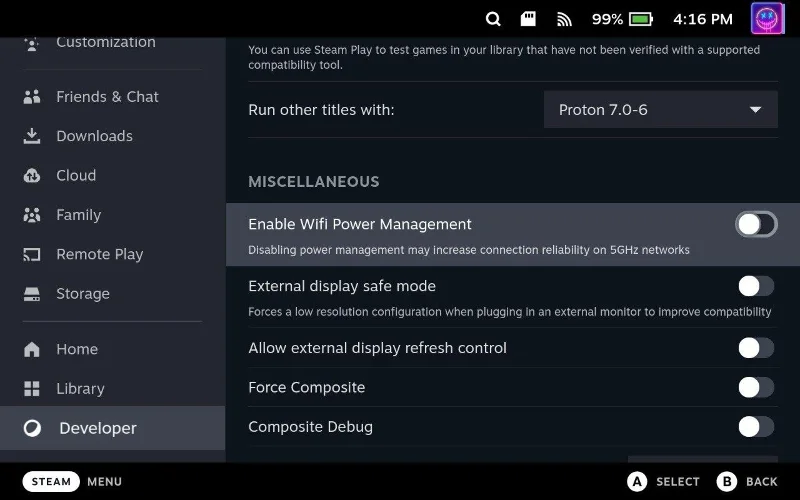This screenshot has height=500, width=800.
Task: Click the wireless network status icon
Action: point(564,19)
